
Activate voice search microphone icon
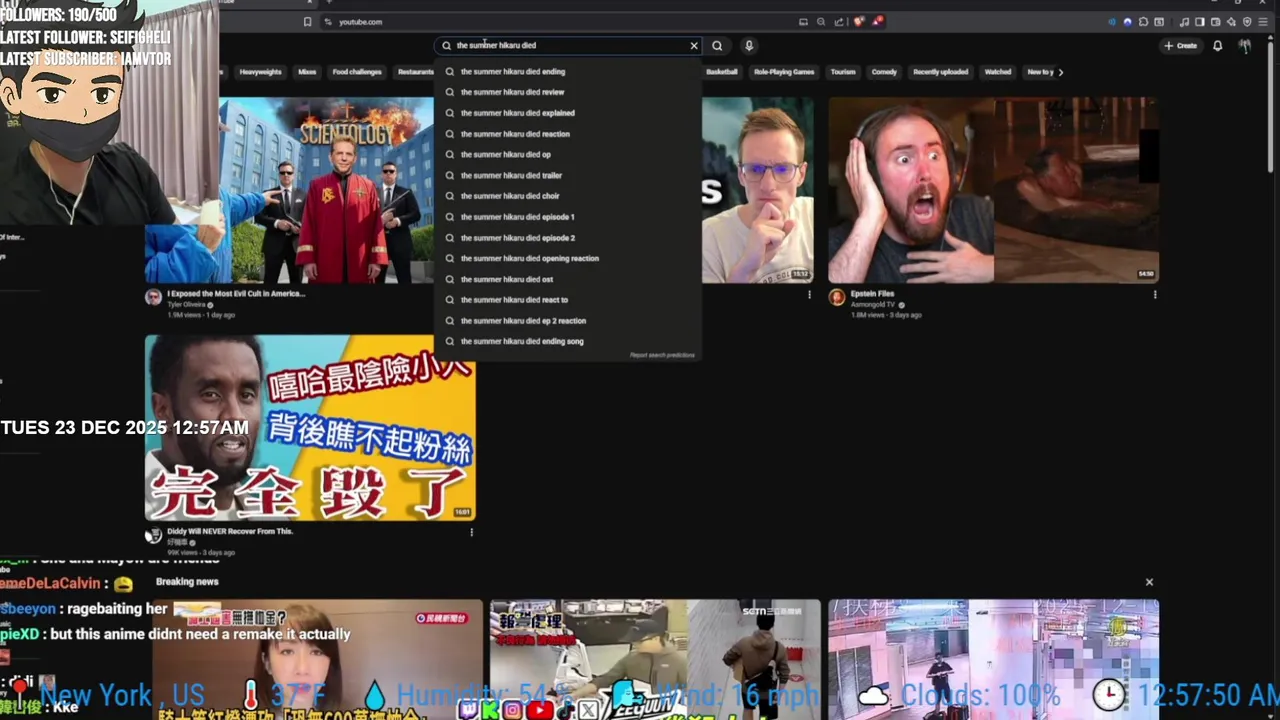coord(748,45)
